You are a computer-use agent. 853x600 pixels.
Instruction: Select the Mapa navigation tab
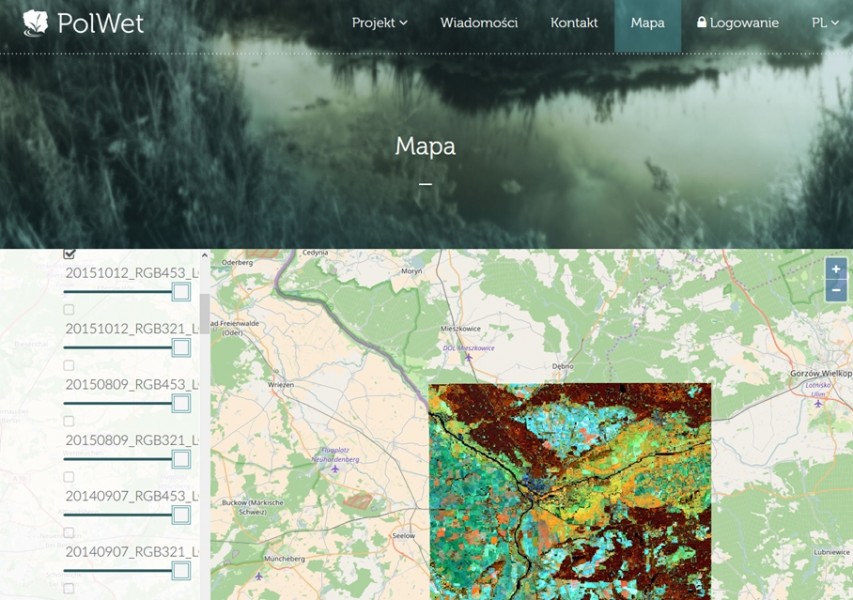(647, 24)
